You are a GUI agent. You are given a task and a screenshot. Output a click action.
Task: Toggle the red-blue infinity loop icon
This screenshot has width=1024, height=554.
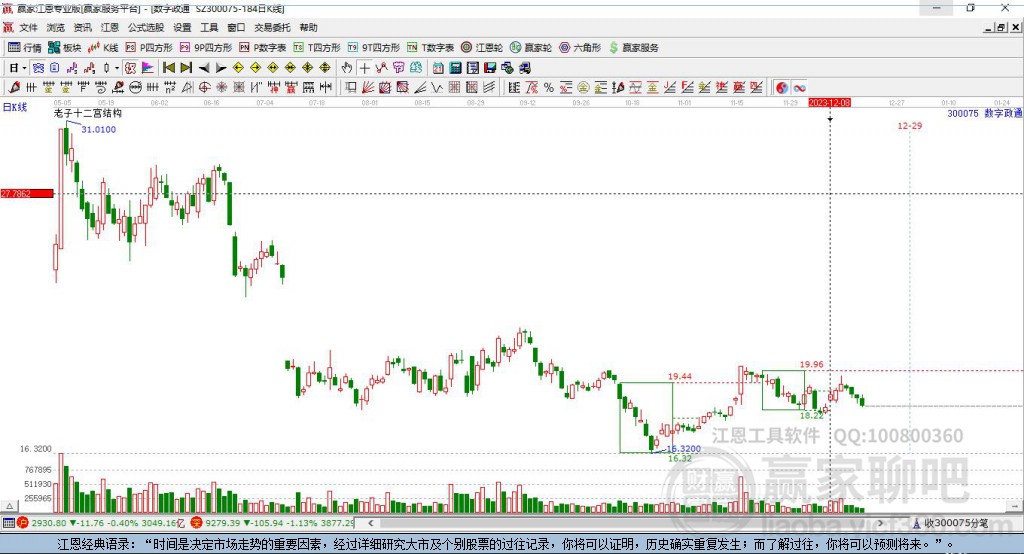(x=799, y=88)
